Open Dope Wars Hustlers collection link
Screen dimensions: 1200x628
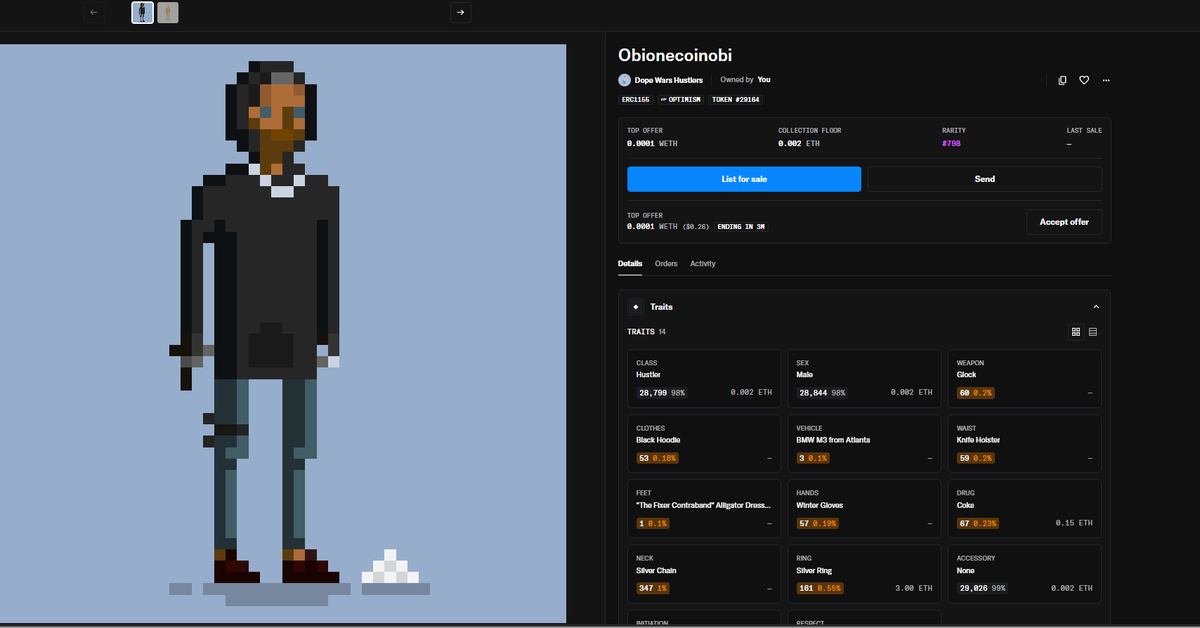[668, 80]
